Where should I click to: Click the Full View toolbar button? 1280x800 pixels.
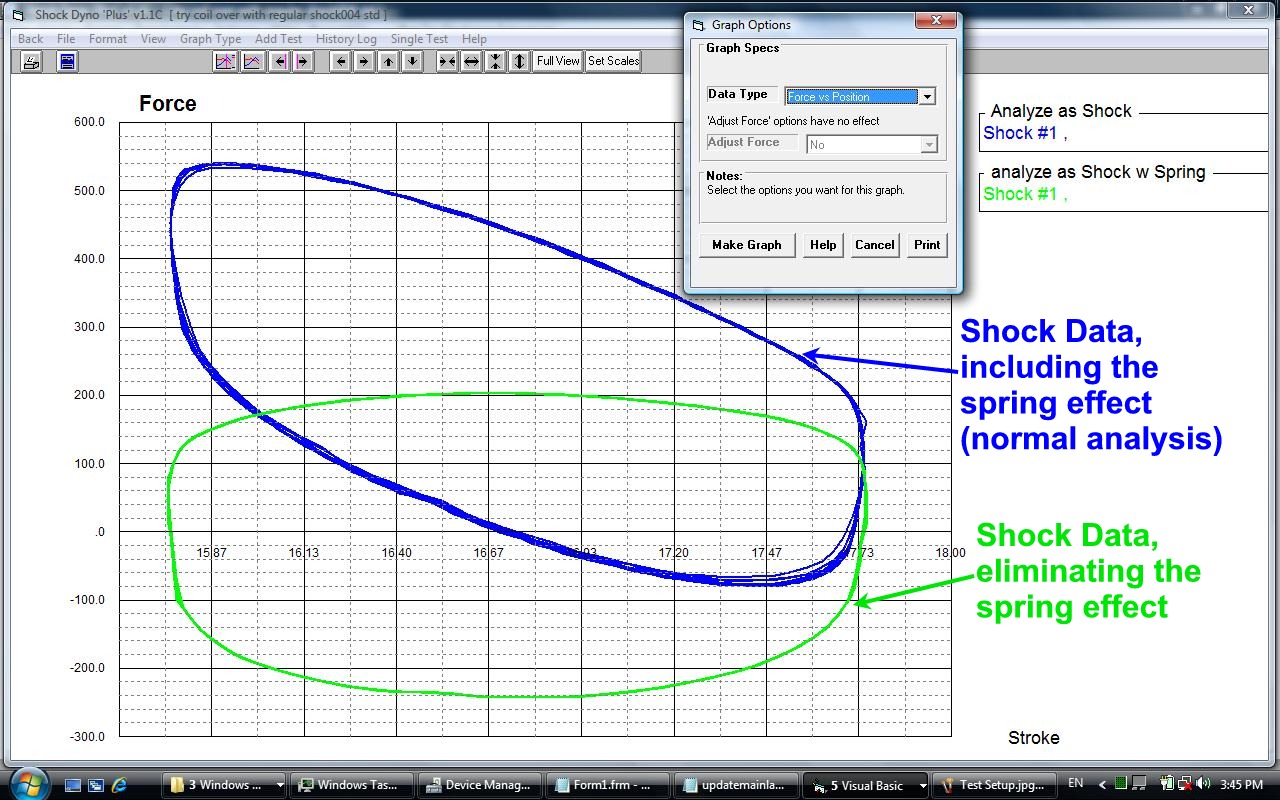pos(558,61)
